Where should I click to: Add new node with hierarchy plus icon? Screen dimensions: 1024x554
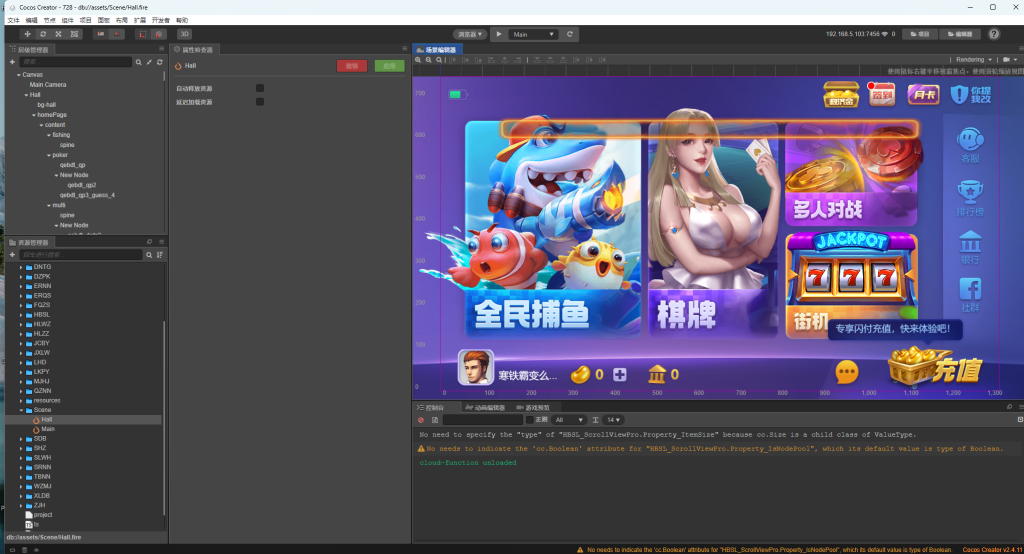[x=12, y=62]
